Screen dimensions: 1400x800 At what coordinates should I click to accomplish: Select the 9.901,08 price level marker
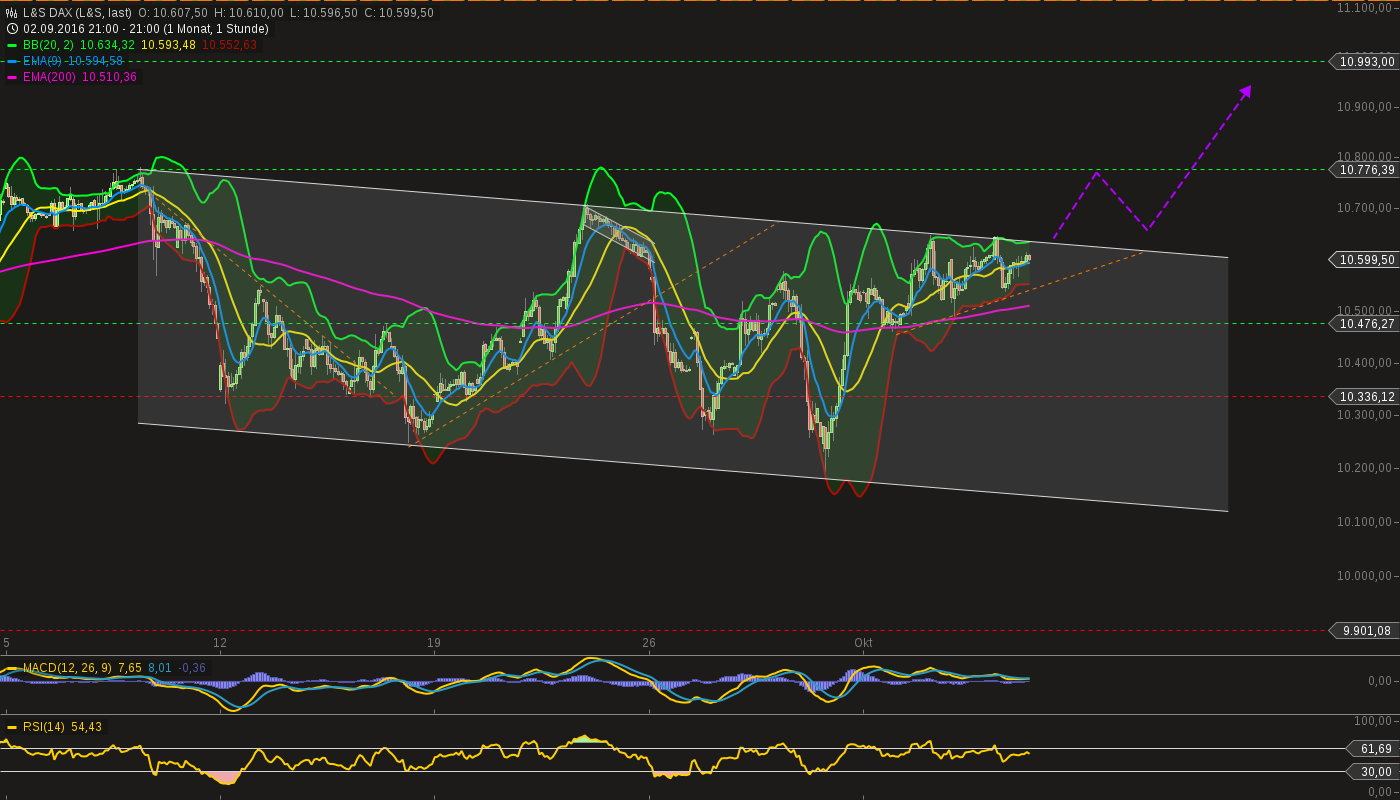point(1364,631)
